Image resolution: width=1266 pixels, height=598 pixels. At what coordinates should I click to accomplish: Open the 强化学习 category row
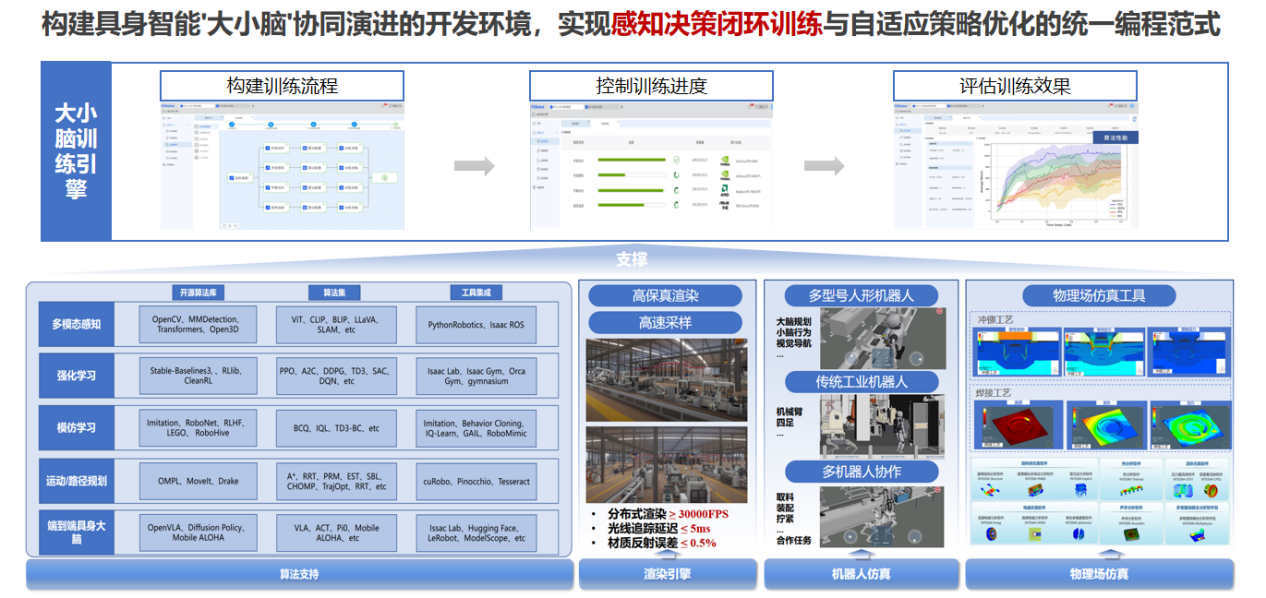click(77, 376)
